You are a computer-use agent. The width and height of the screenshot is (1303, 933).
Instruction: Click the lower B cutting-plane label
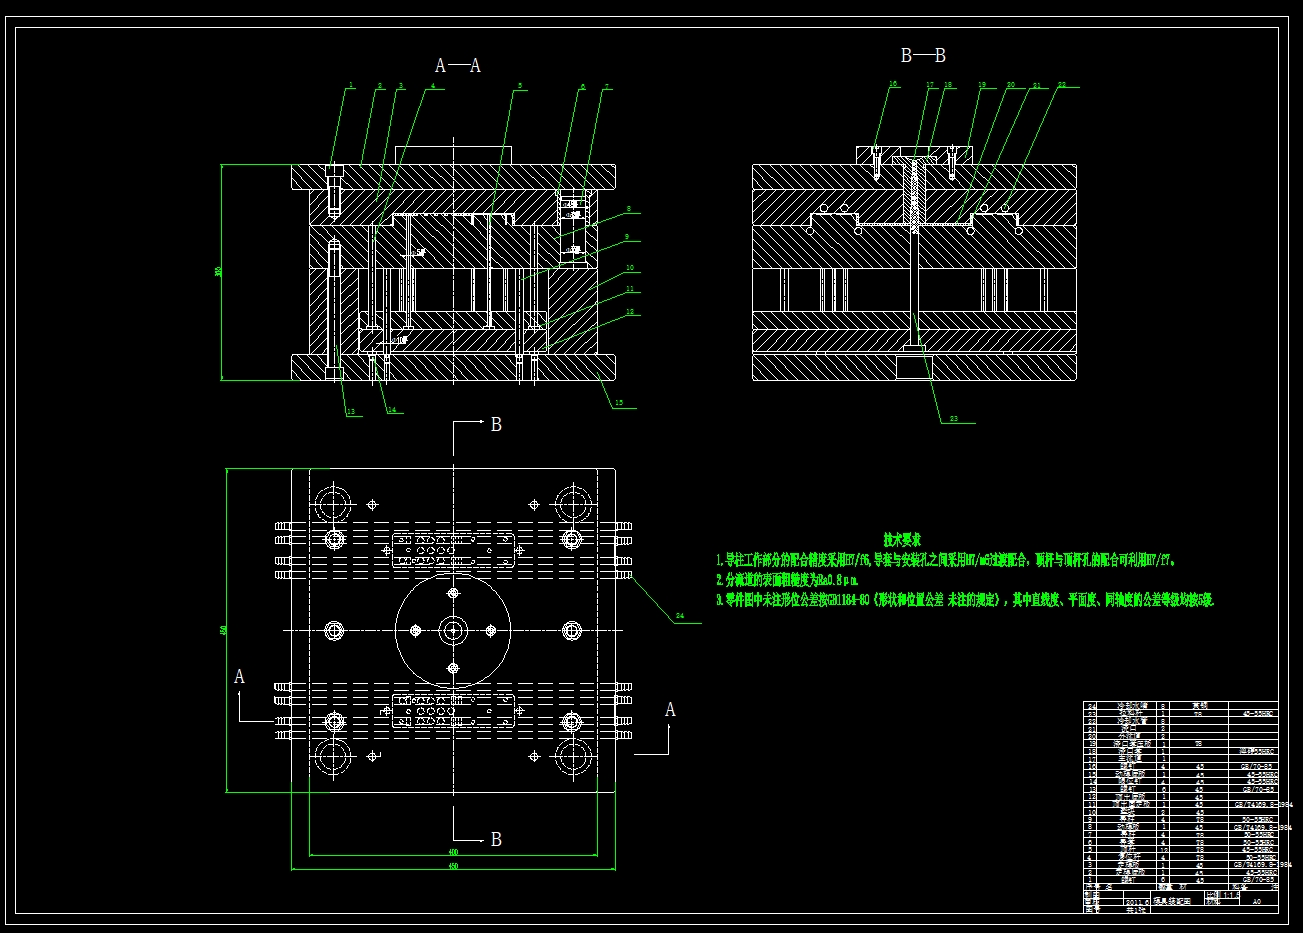(x=496, y=840)
